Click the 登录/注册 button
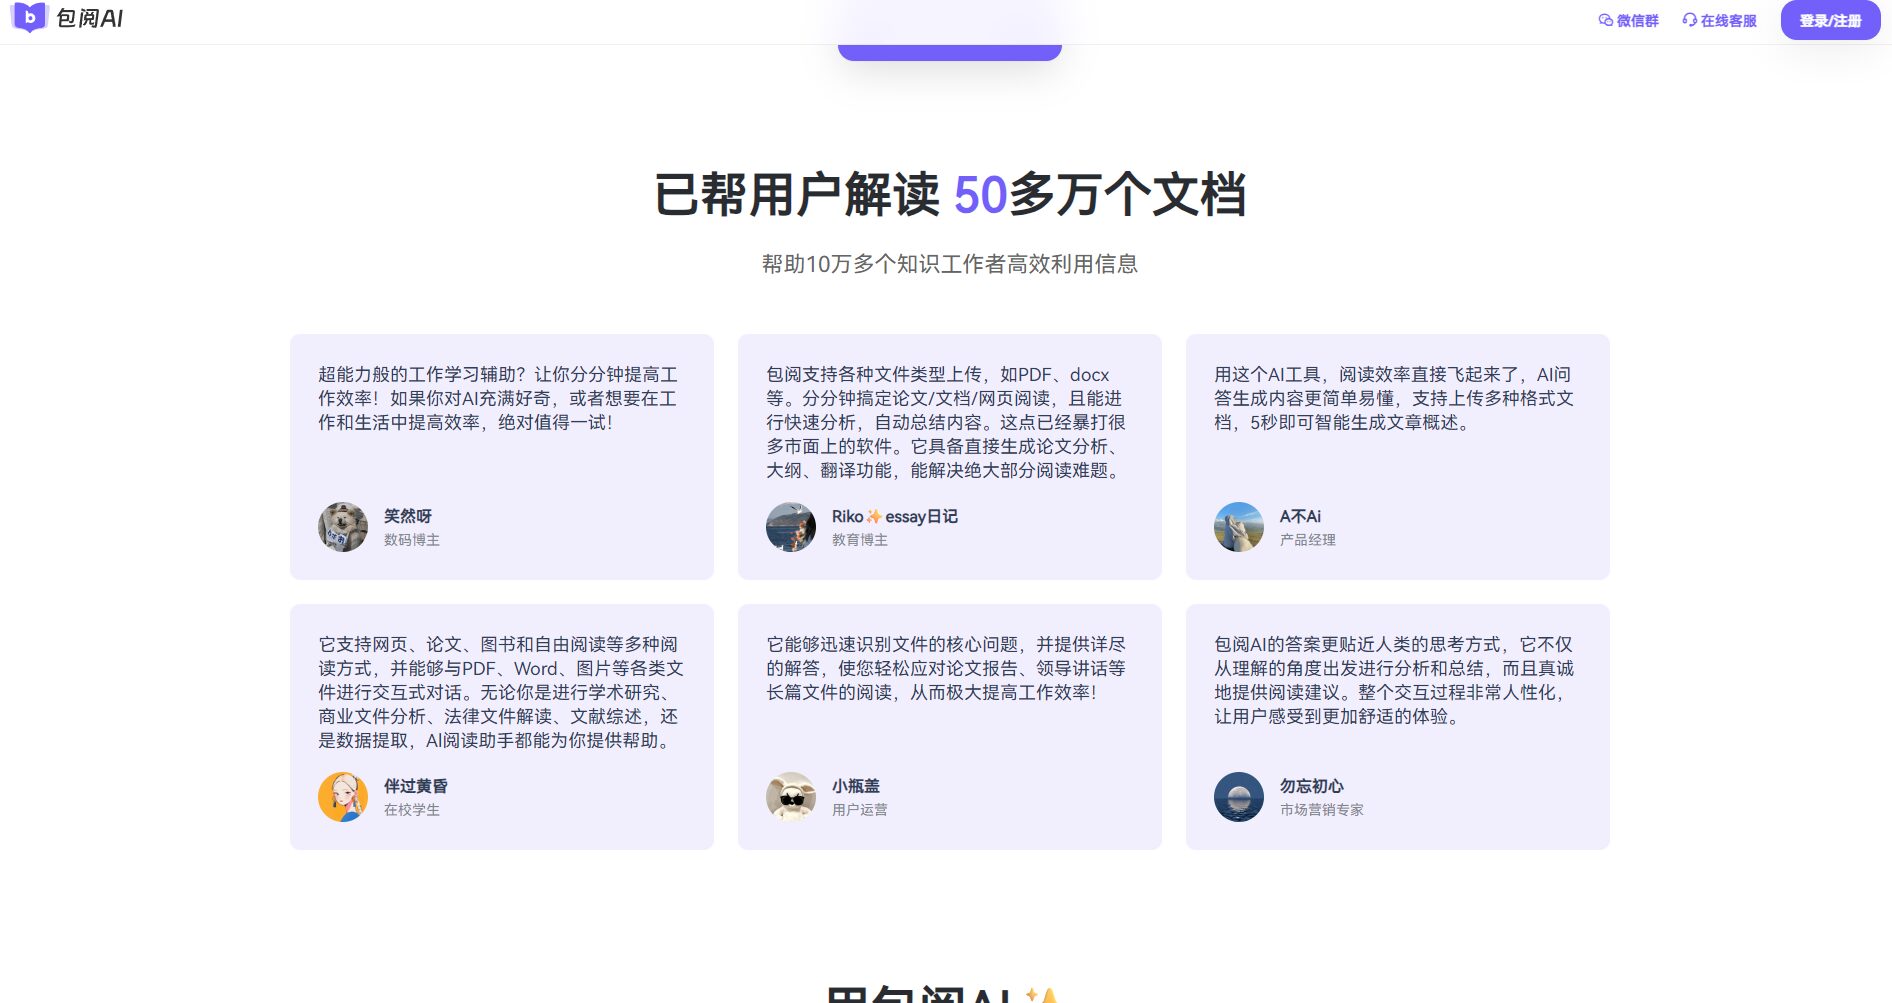The width and height of the screenshot is (1892, 1003). [1829, 21]
